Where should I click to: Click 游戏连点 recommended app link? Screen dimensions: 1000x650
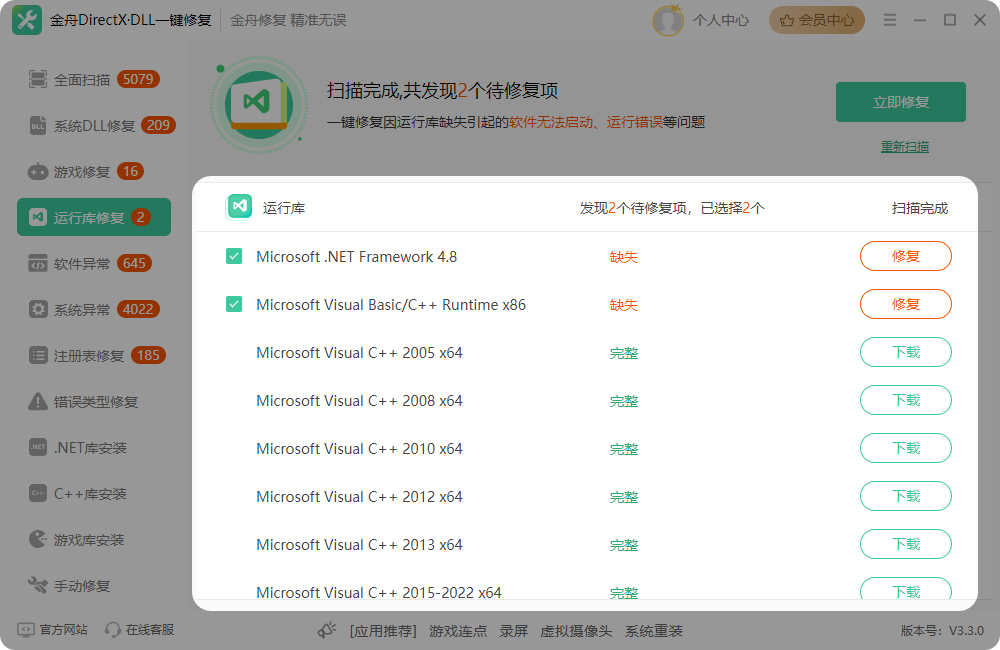(x=458, y=631)
